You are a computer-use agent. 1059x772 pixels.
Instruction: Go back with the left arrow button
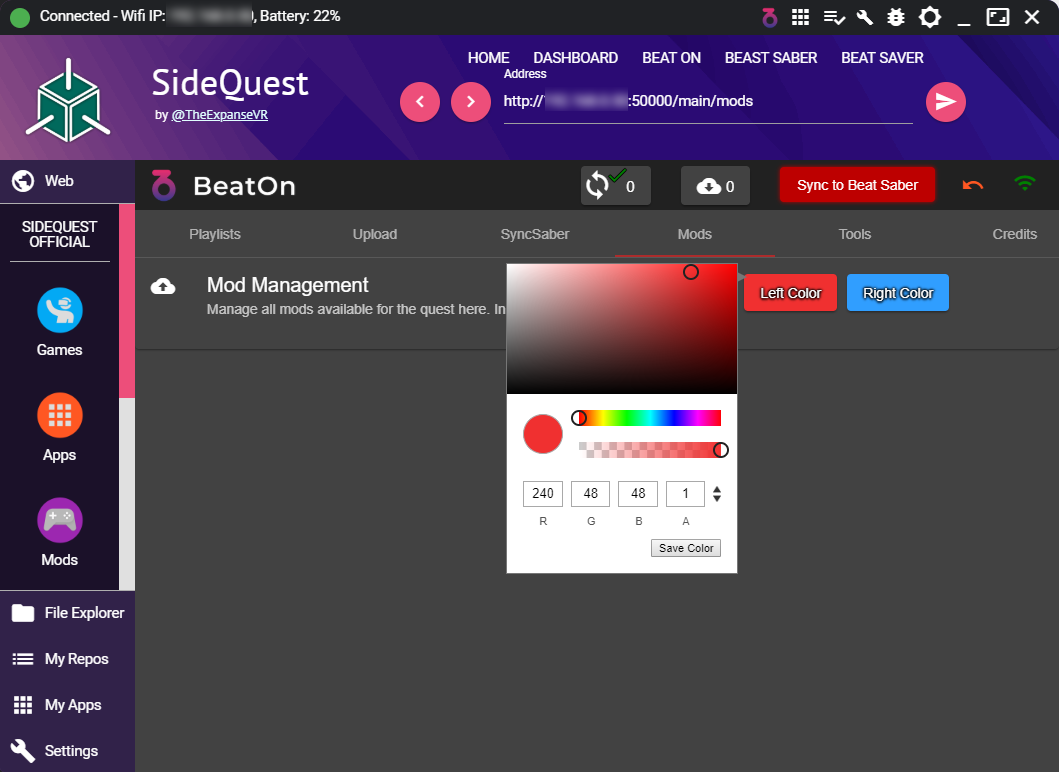point(419,102)
